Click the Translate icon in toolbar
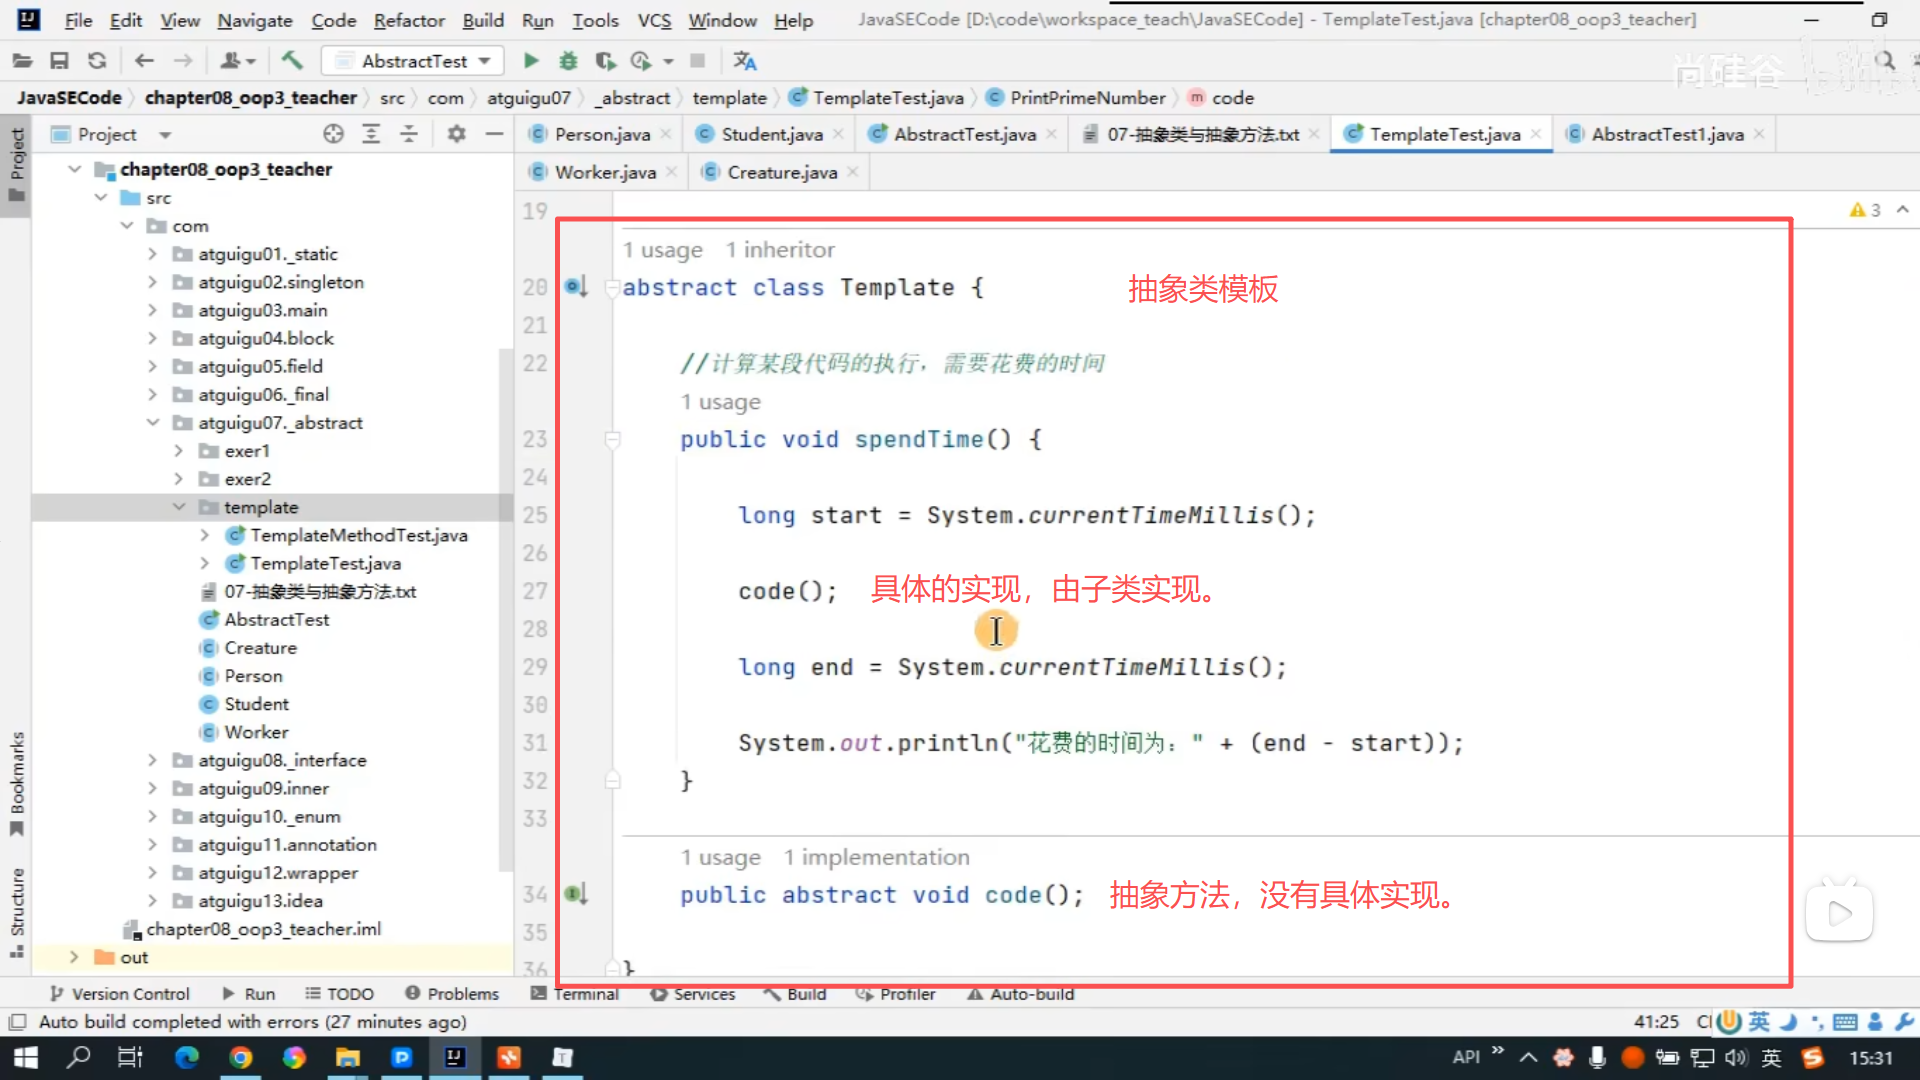Image resolution: width=1920 pixels, height=1080 pixels. pyautogui.click(x=744, y=61)
